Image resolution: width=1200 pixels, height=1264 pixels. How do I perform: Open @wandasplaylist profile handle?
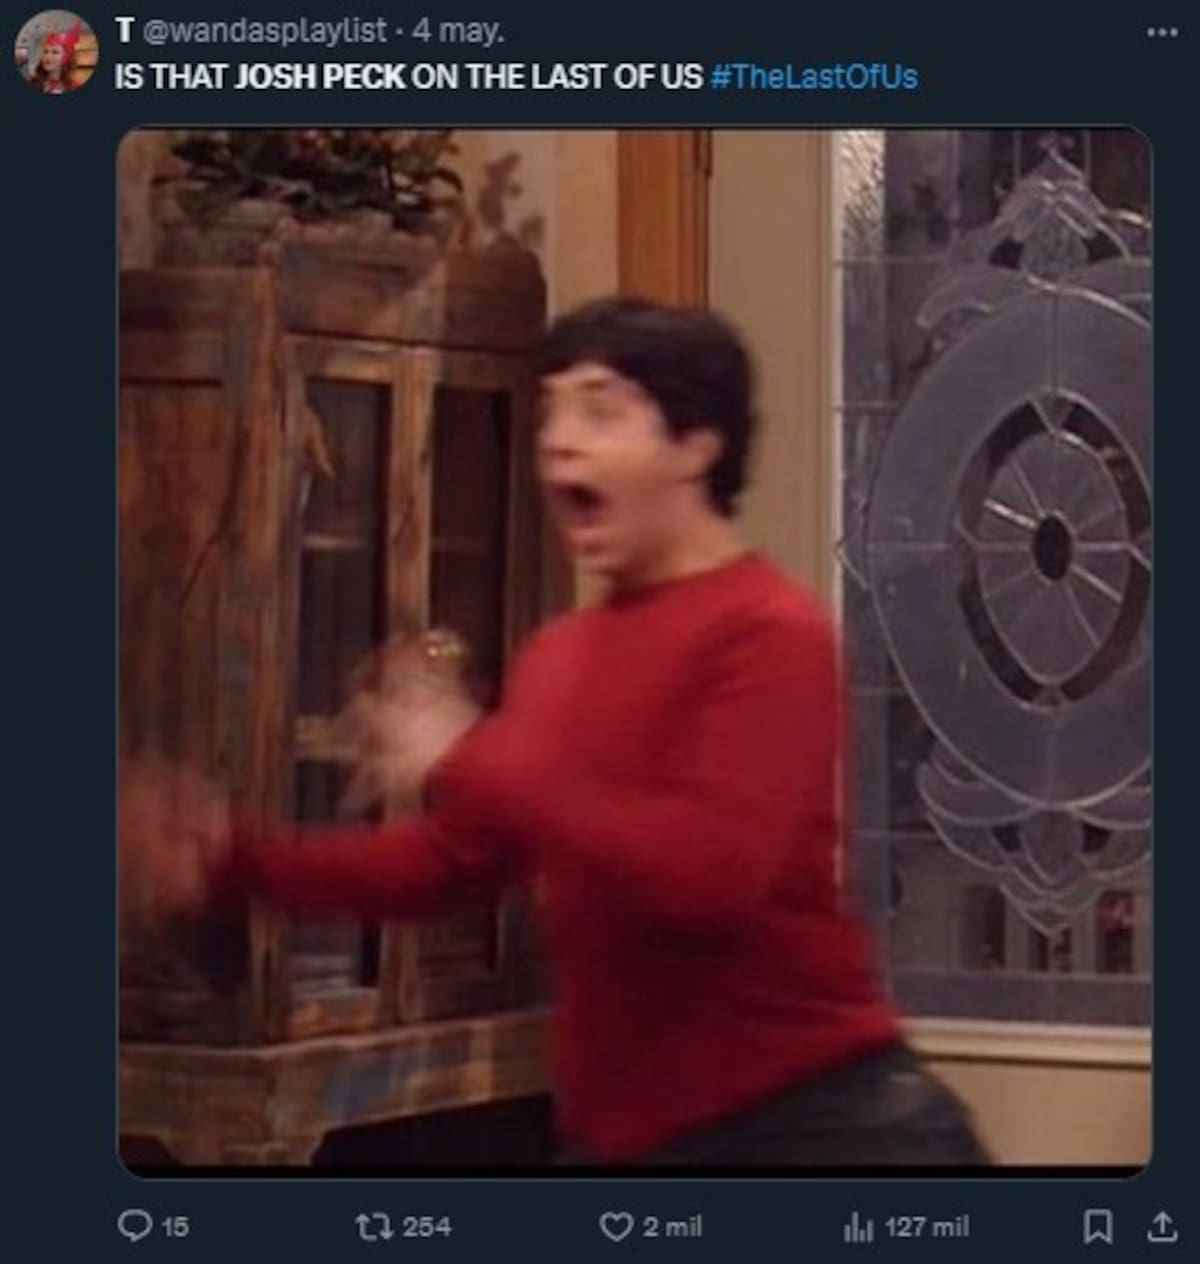pos(265,31)
